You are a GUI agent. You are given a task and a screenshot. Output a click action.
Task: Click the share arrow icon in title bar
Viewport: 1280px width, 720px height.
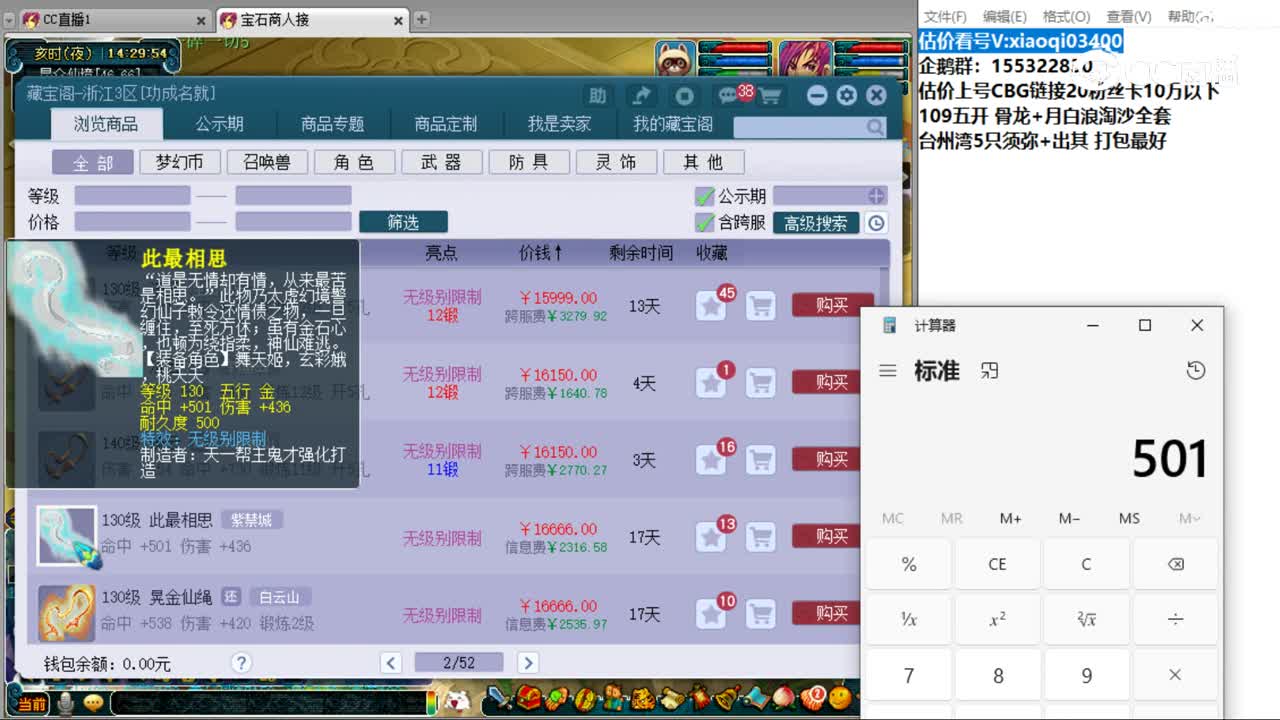641,95
